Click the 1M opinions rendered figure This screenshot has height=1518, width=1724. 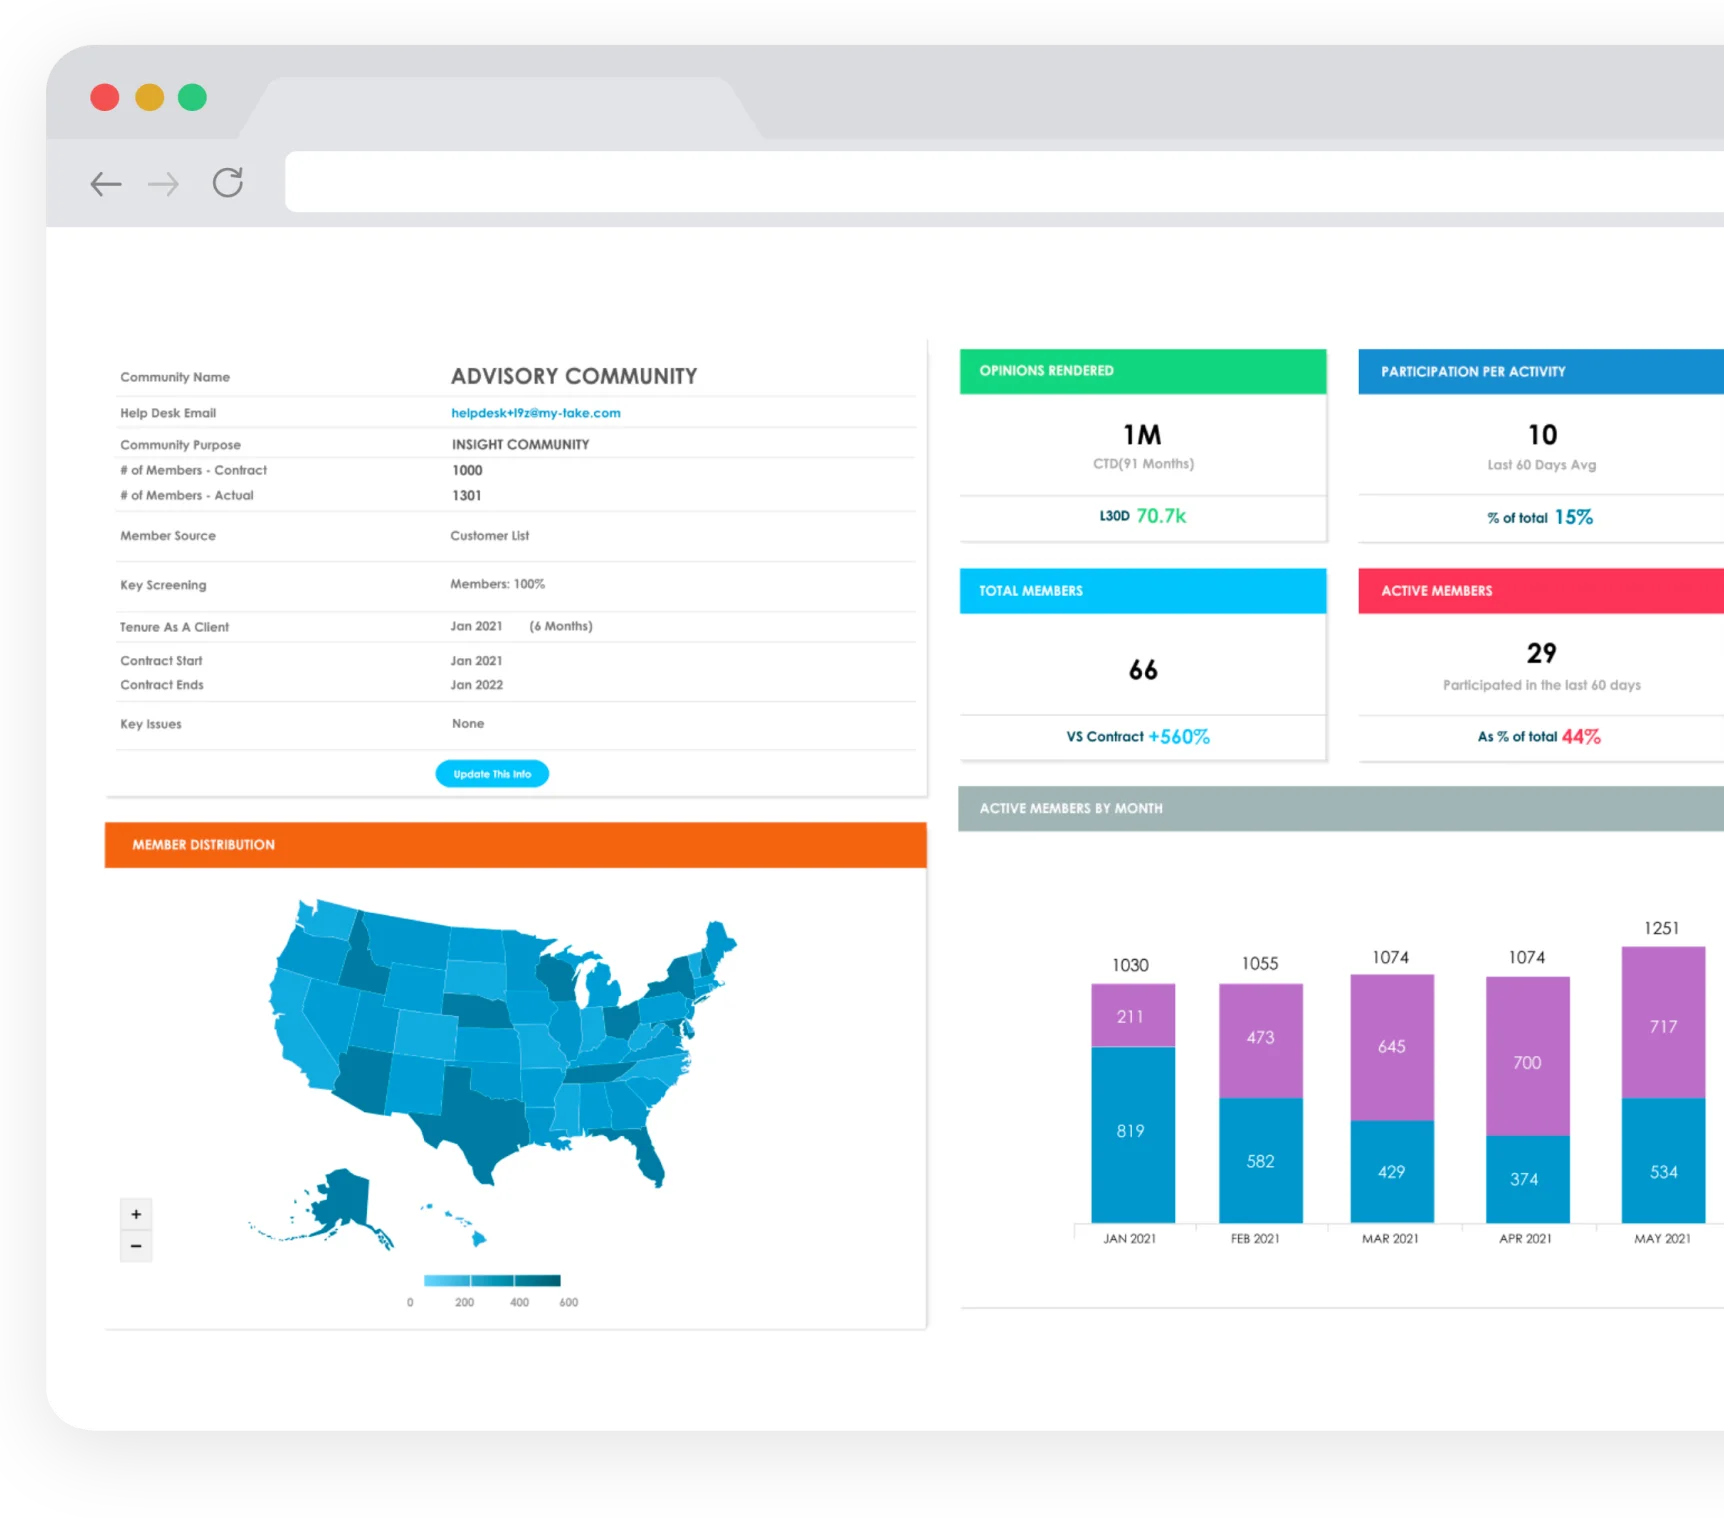(x=1142, y=435)
